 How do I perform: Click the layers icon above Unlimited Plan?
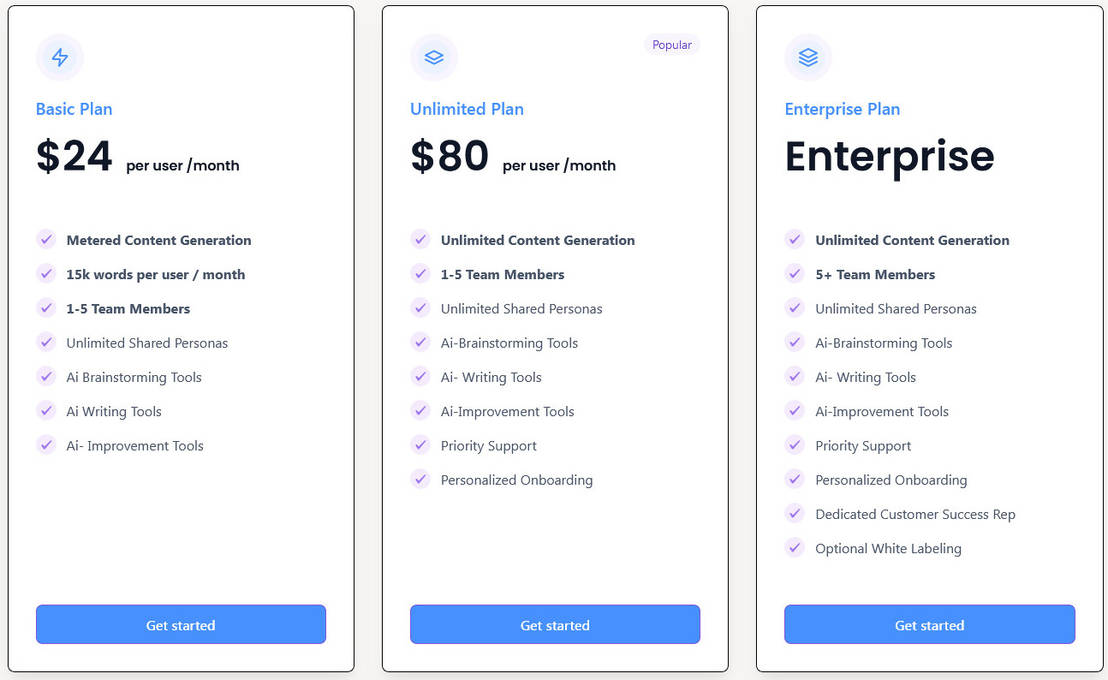pyautogui.click(x=433, y=57)
